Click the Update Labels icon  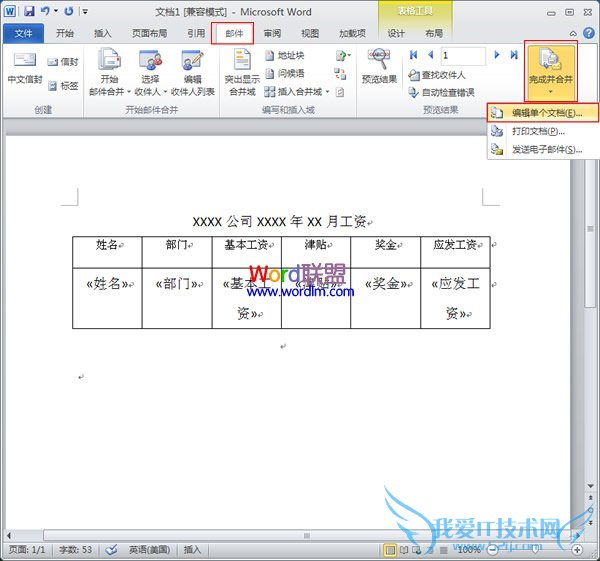(x=340, y=92)
